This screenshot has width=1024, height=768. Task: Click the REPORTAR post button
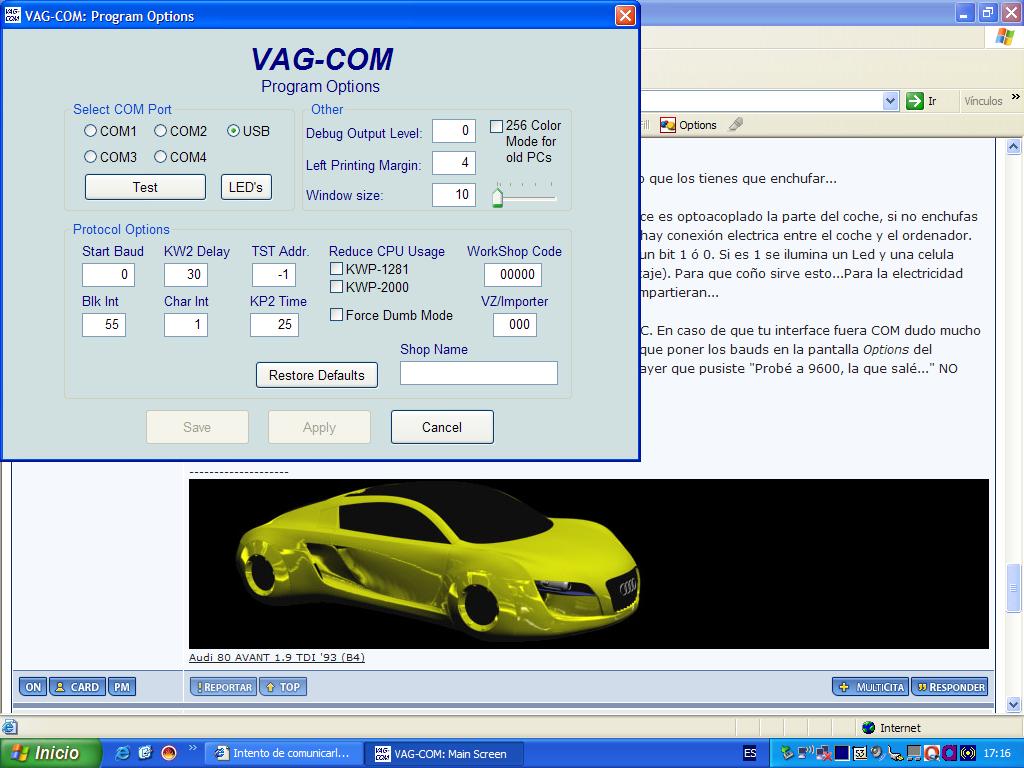(224, 687)
